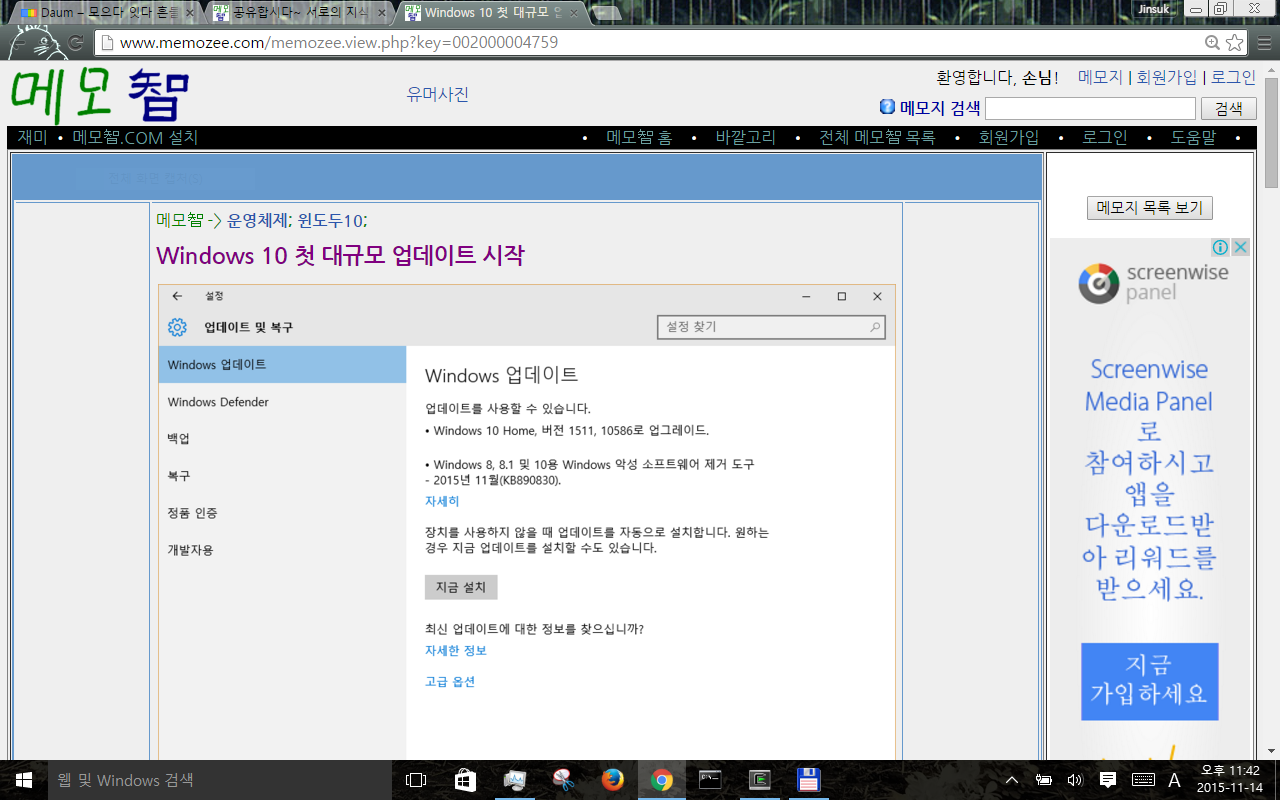This screenshot has height=800, width=1280.
Task: Open the Windows Store taskbar icon
Action: tap(465, 780)
